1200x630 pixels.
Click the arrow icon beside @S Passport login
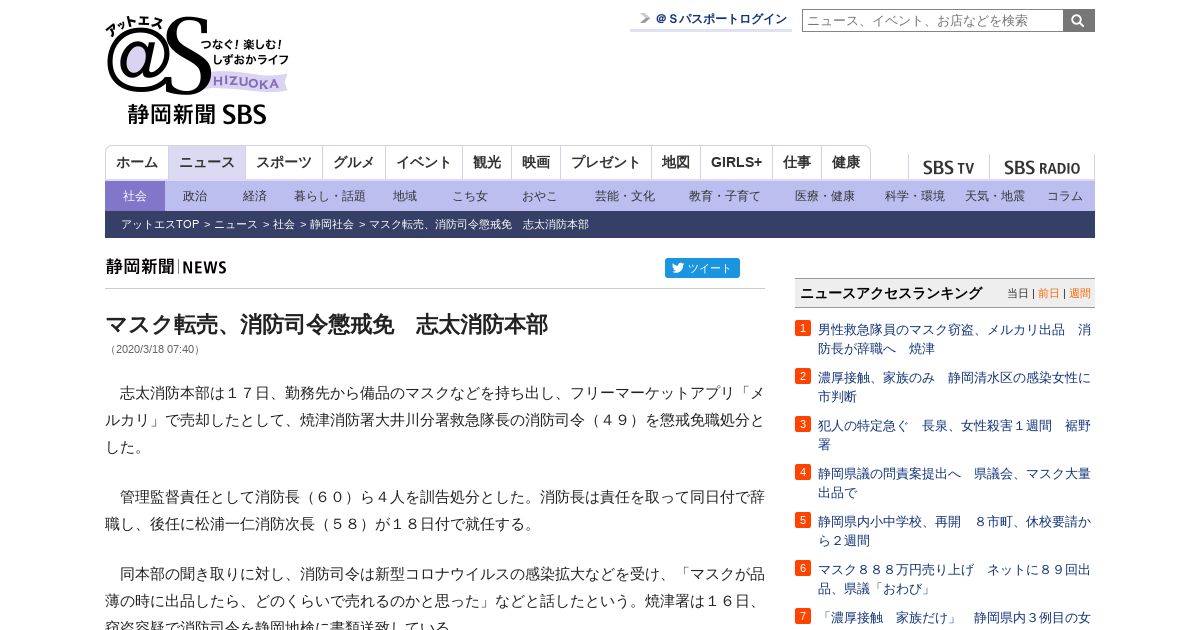pos(645,18)
